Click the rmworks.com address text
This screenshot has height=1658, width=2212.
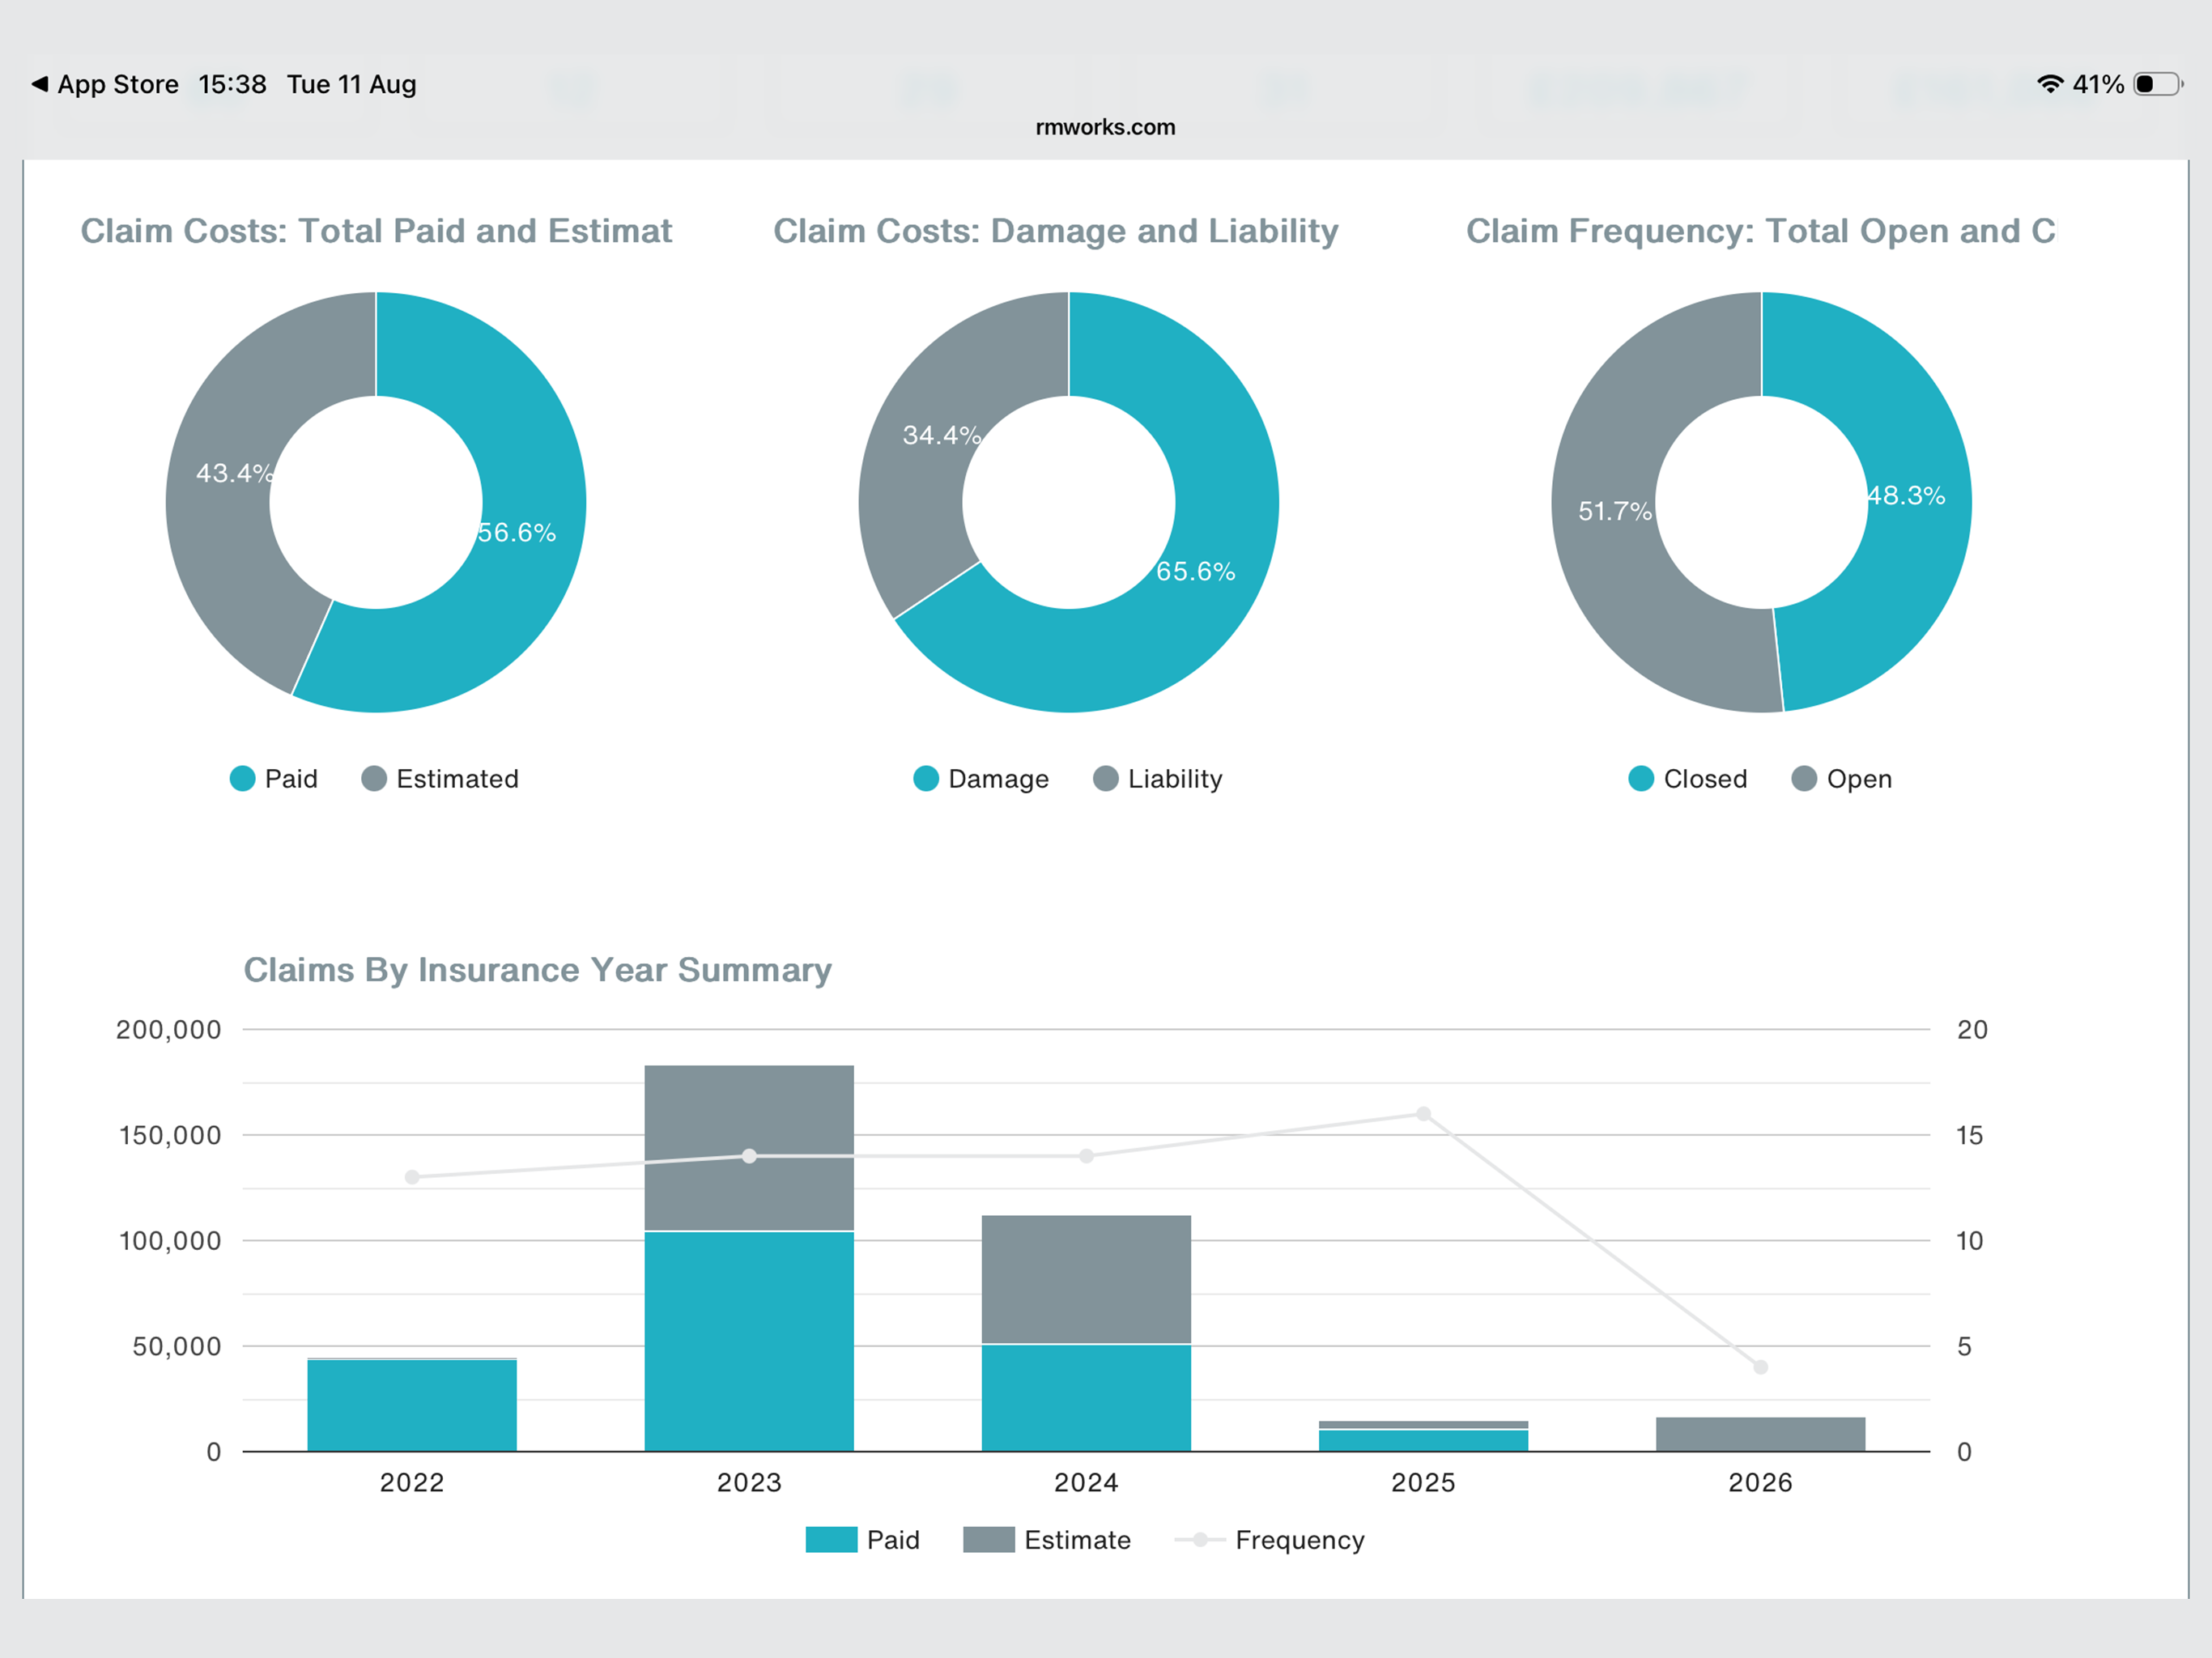(1105, 127)
